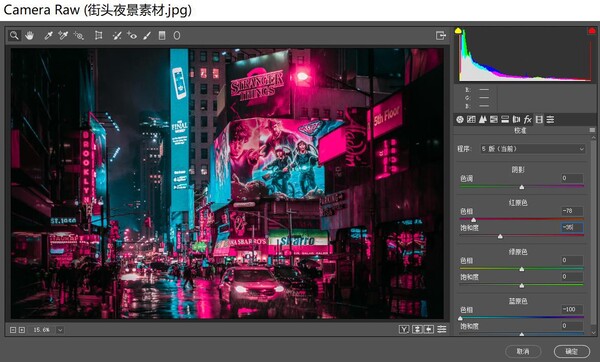Select the White Balance eyedropper tool

pyautogui.click(x=48, y=36)
